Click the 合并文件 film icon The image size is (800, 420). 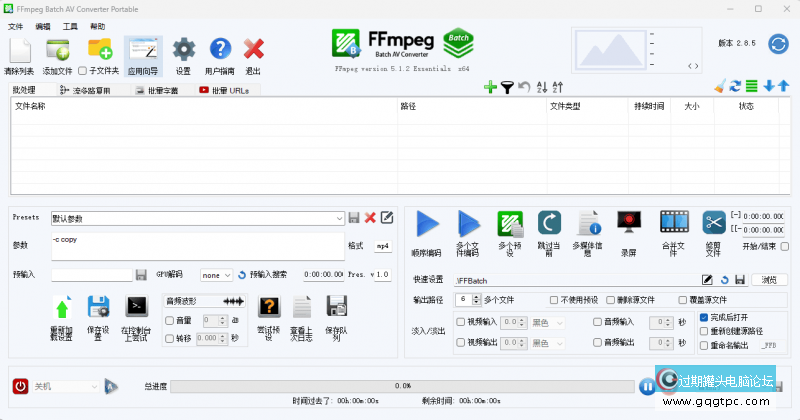pyautogui.click(x=673, y=224)
